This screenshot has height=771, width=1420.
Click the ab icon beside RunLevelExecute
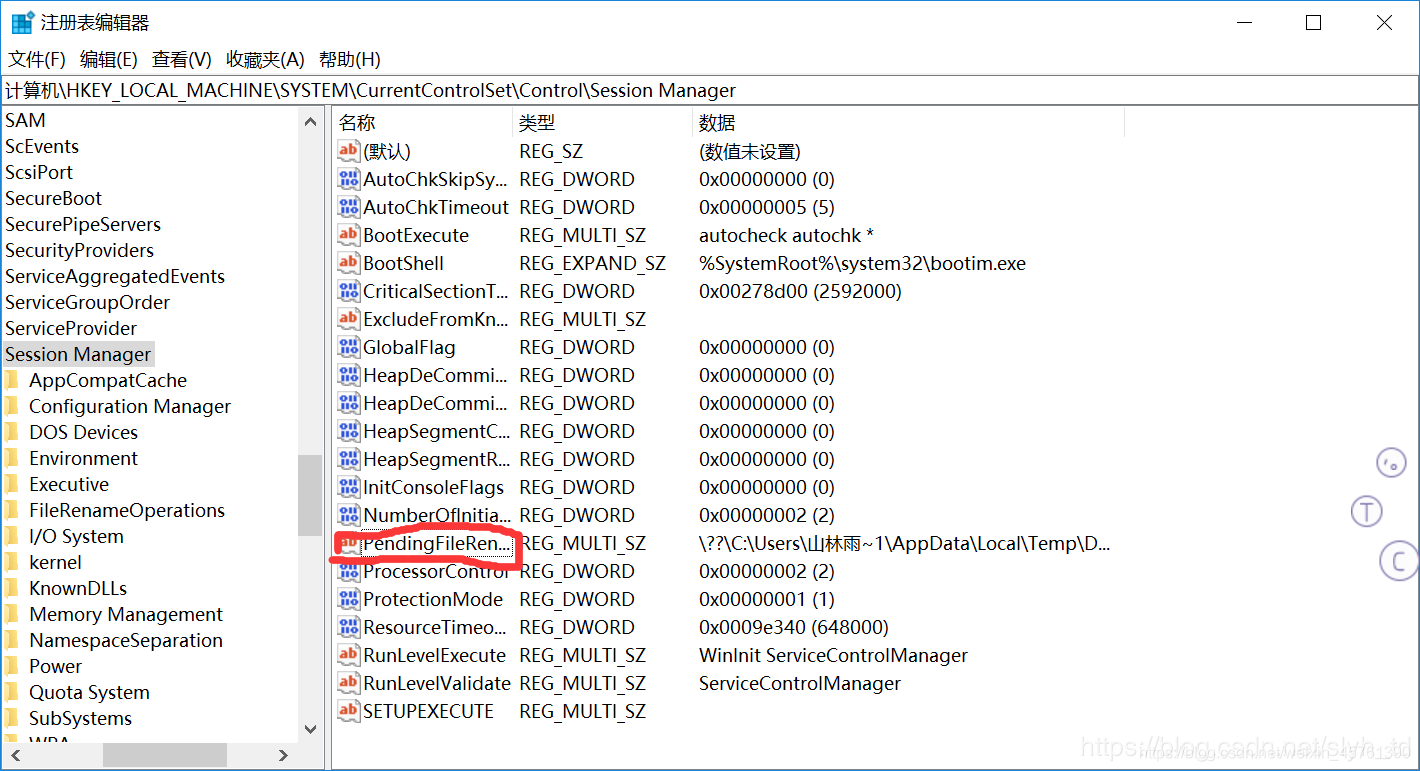(x=348, y=655)
